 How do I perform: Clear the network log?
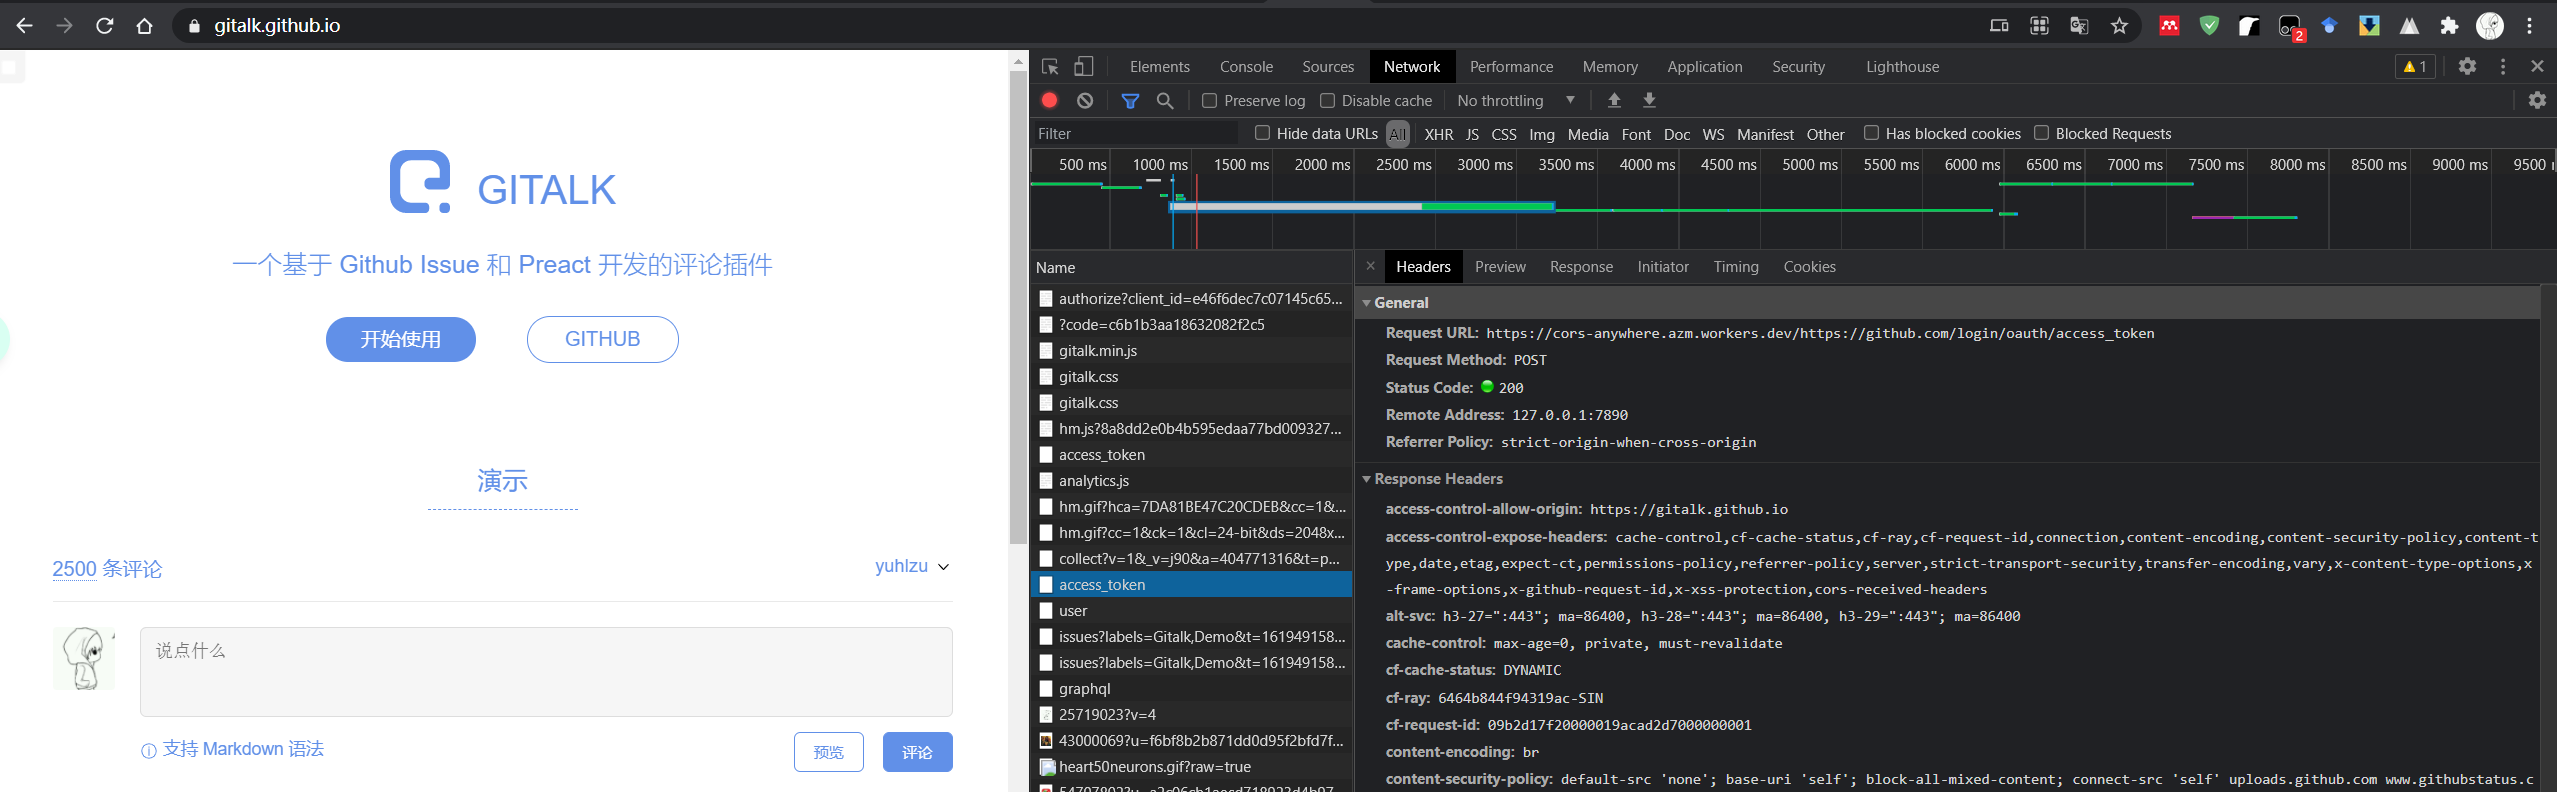click(1085, 100)
